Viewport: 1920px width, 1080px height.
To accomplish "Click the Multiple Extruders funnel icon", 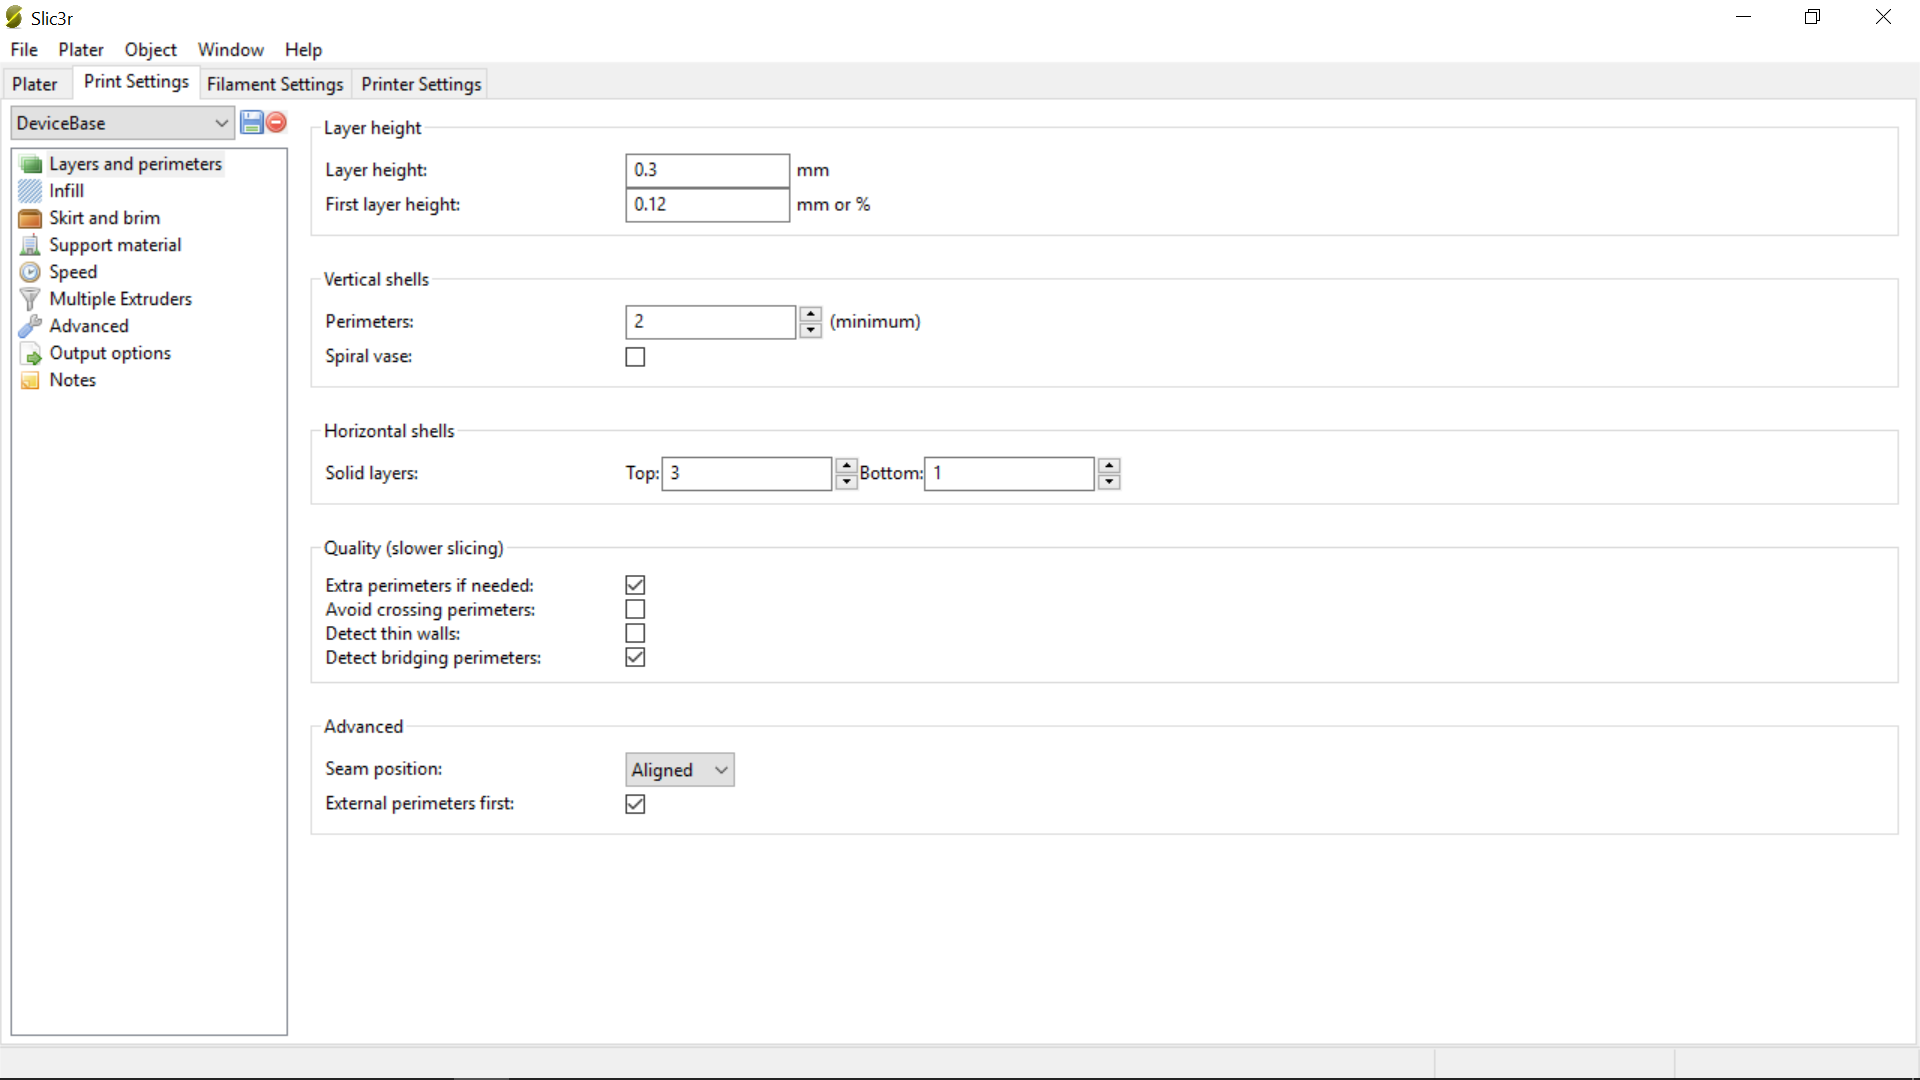I will pos(30,299).
